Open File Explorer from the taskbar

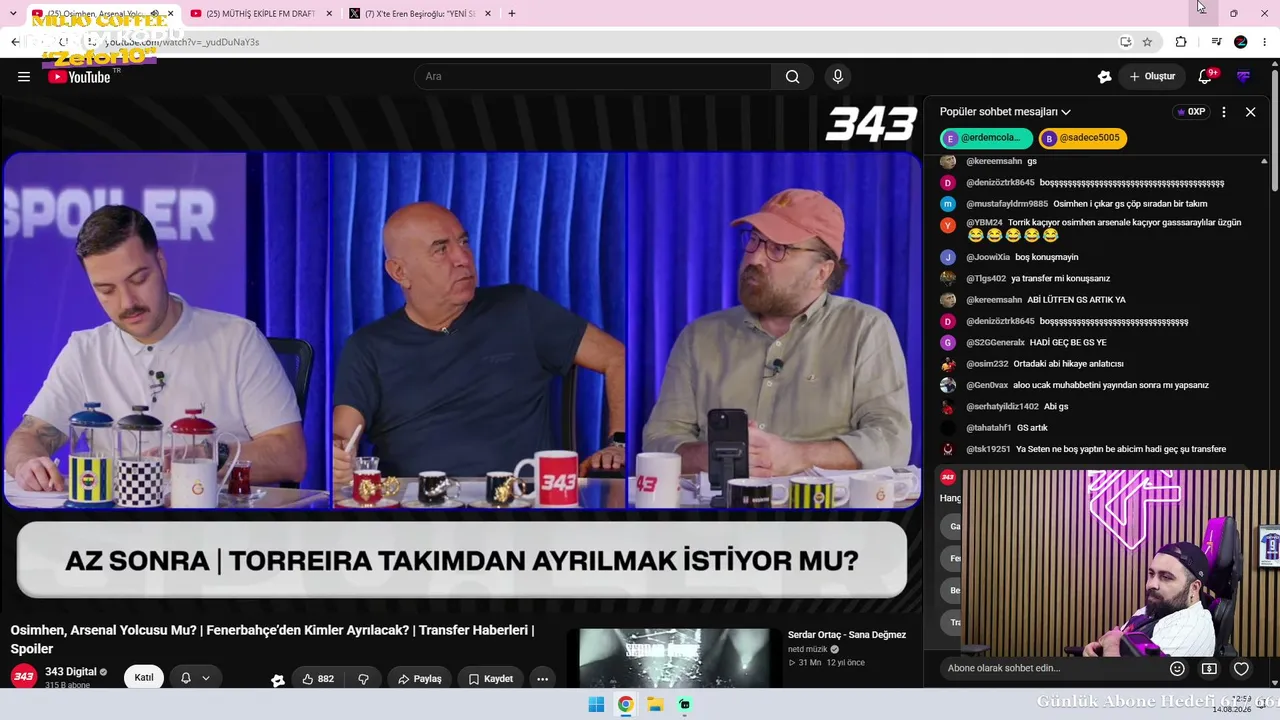tap(655, 704)
